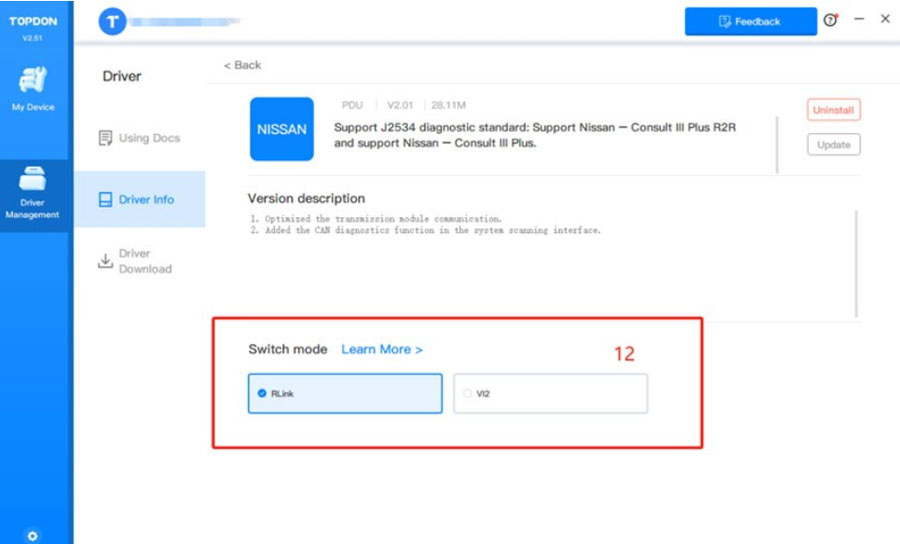Select the Driver Info tab
Image resolution: width=900 pixels, height=544 pixels.
click(x=139, y=199)
